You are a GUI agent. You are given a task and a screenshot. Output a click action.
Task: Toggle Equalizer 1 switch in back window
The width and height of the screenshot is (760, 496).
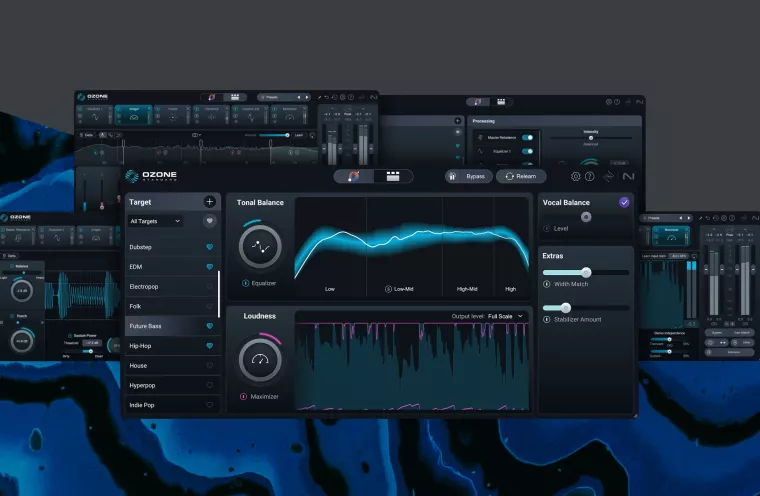[x=527, y=151]
